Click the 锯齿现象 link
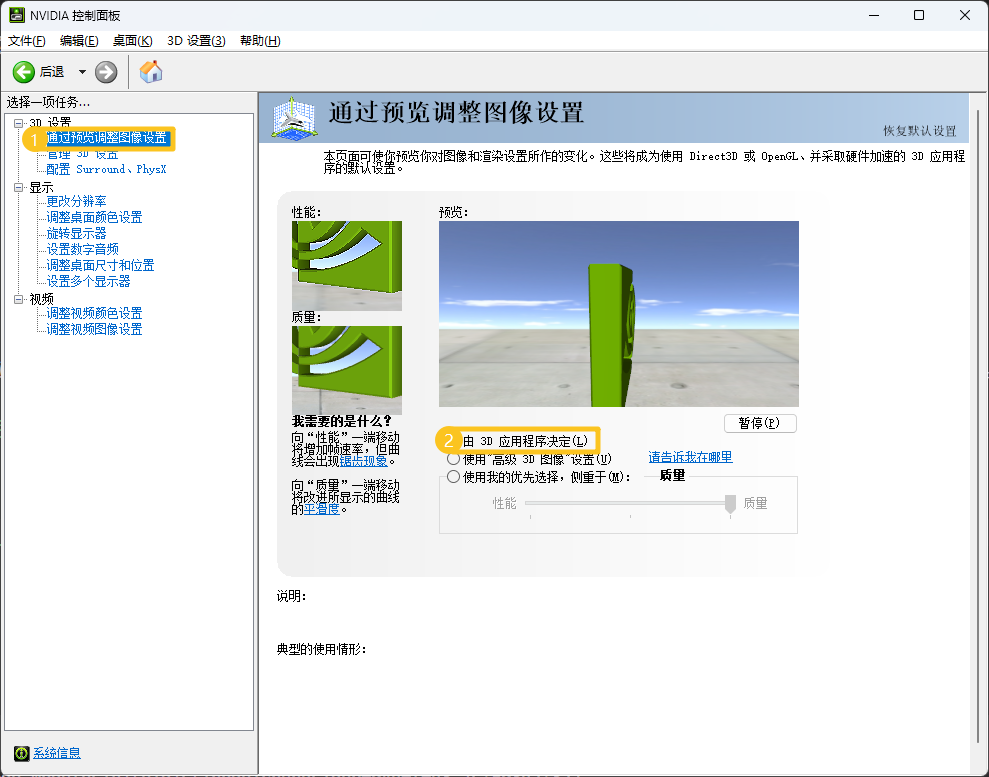The width and height of the screenshot is (989, 777). pos(363,460)
